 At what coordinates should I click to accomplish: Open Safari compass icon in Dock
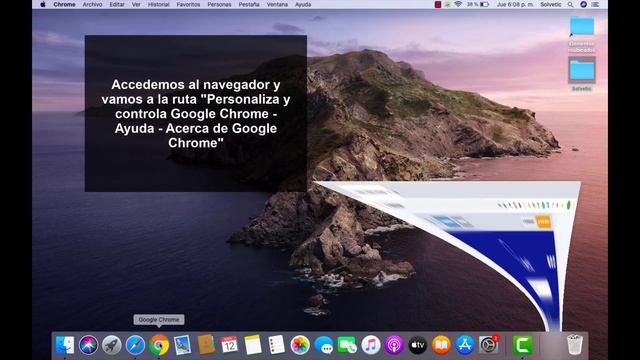coord(136,345)
